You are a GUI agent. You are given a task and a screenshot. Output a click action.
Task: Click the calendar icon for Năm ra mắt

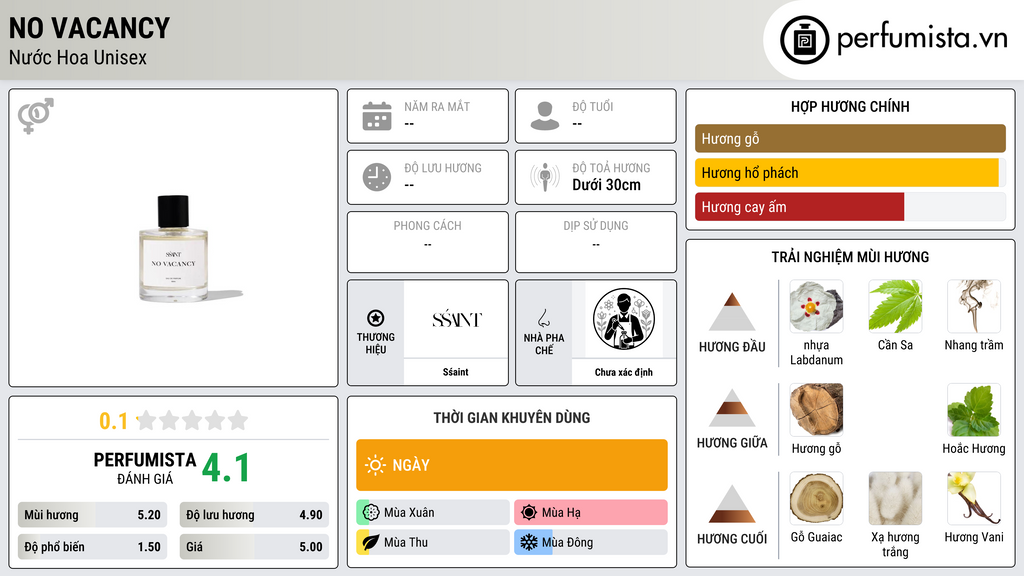click(377, 116)
